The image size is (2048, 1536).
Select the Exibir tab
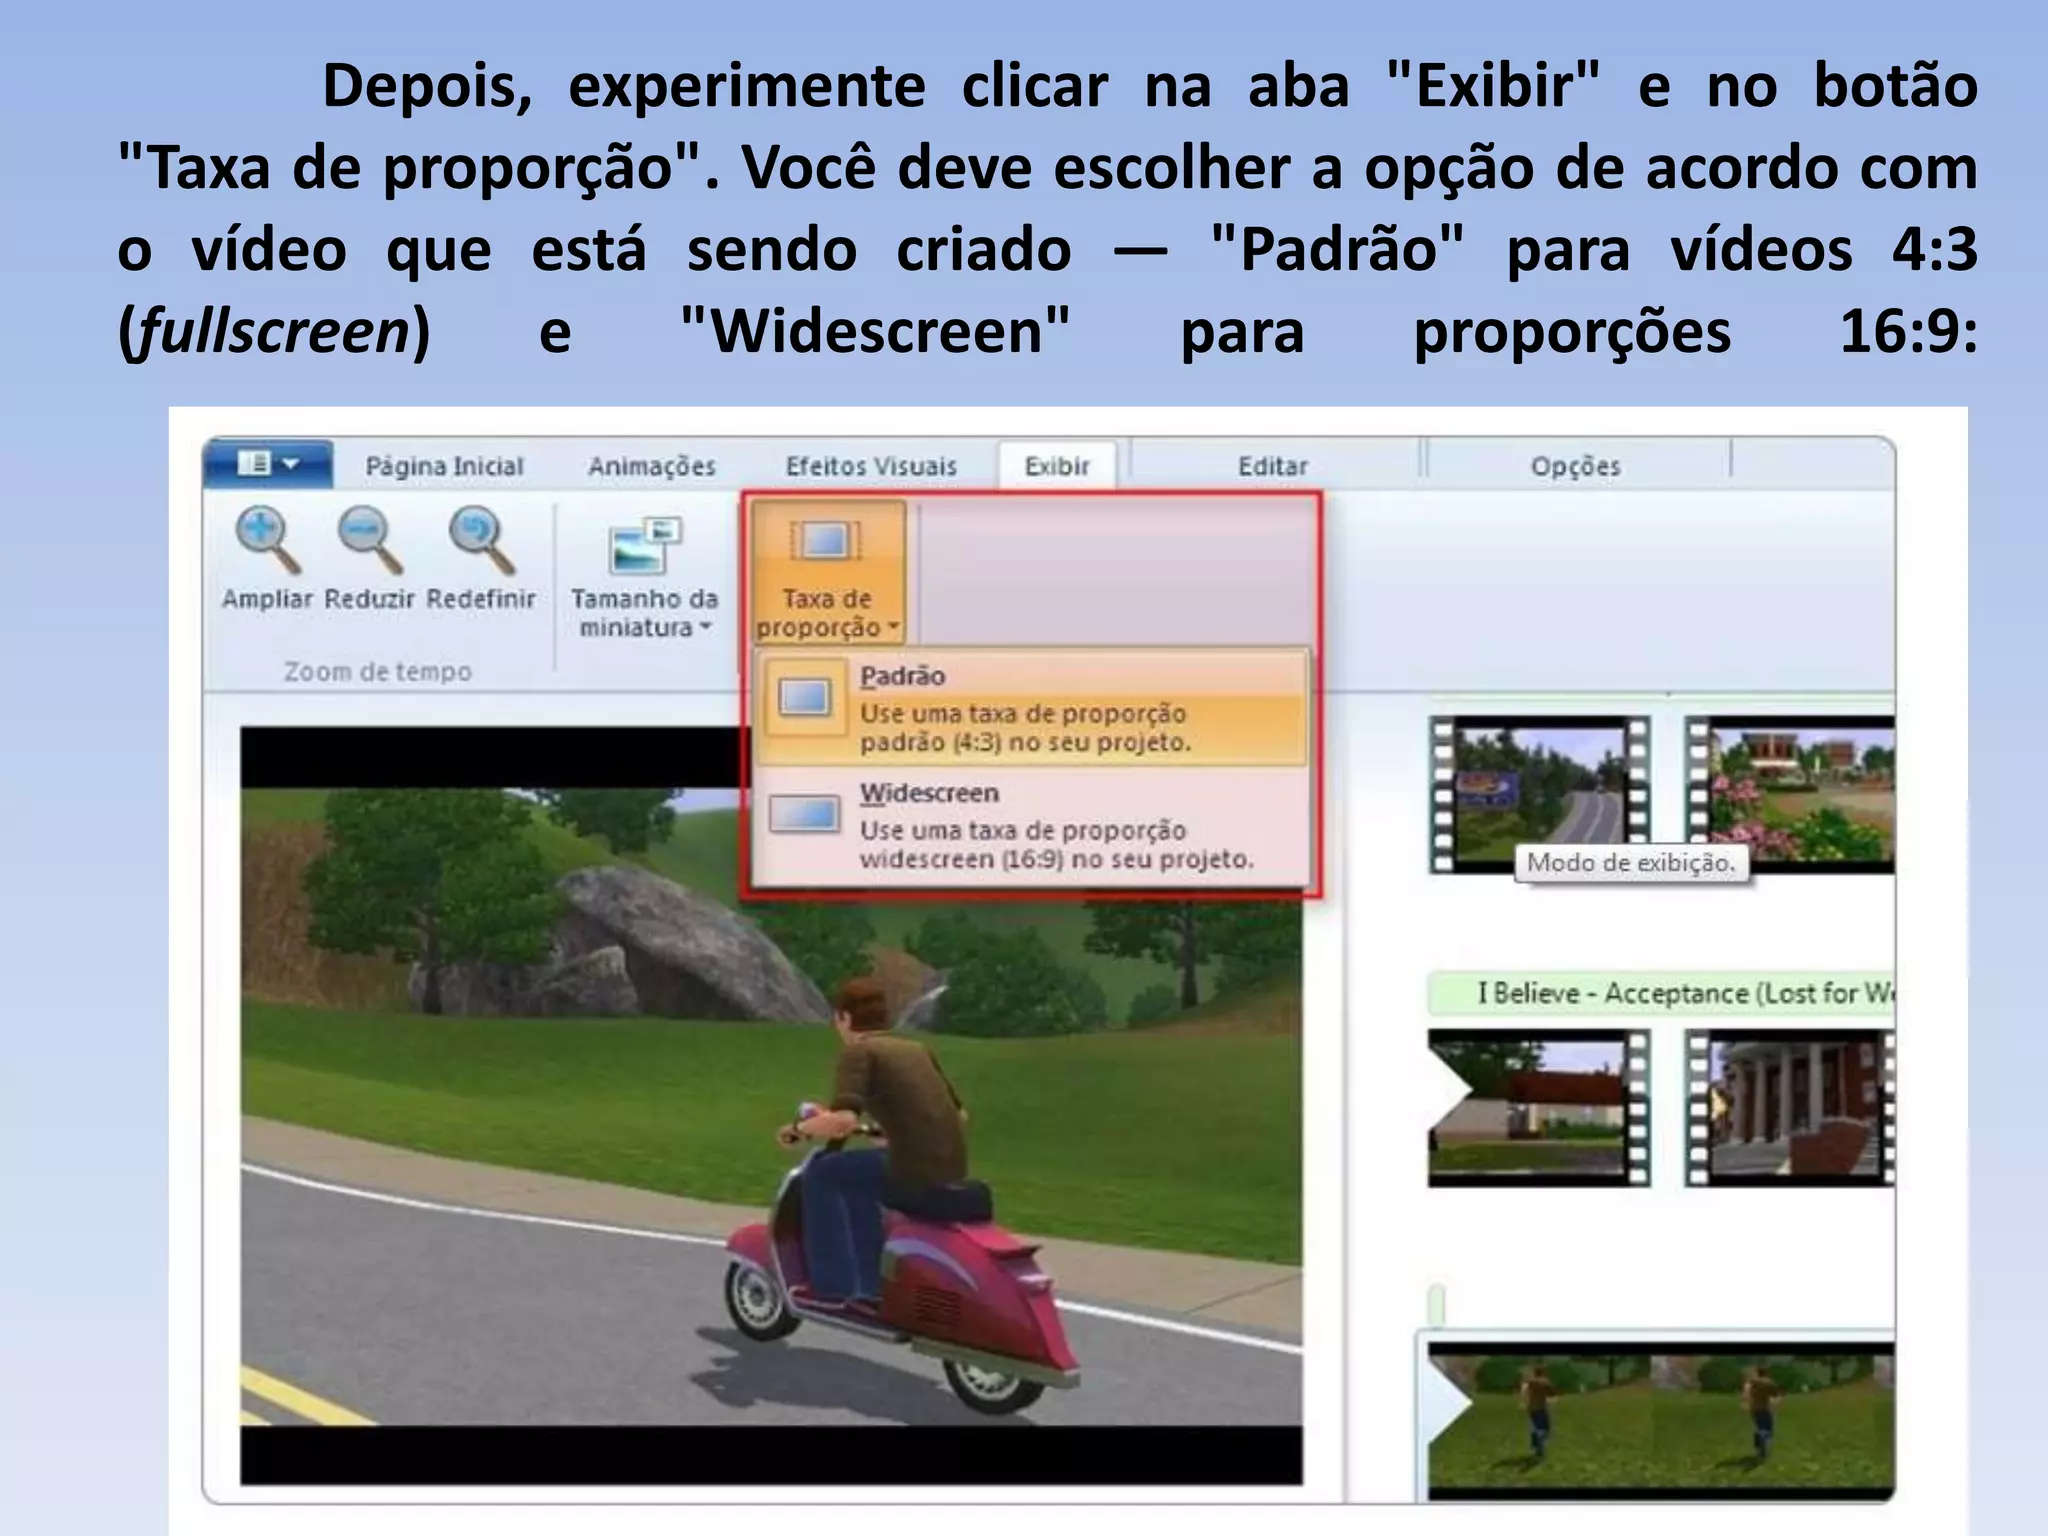1057,466
